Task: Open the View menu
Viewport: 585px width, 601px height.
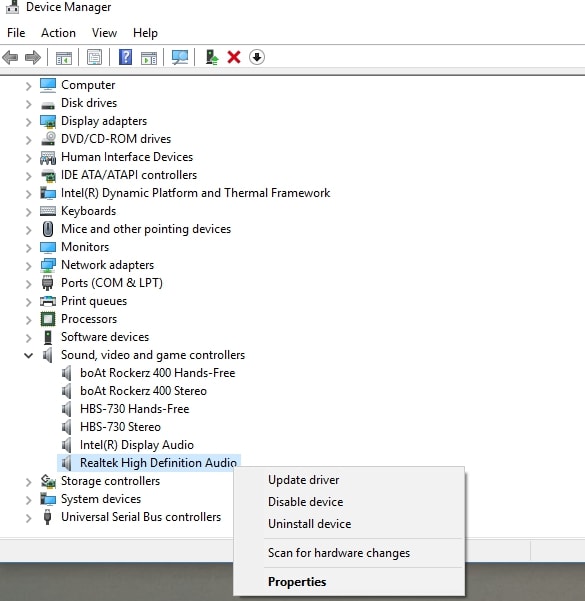Action: [x=104, y=33]
